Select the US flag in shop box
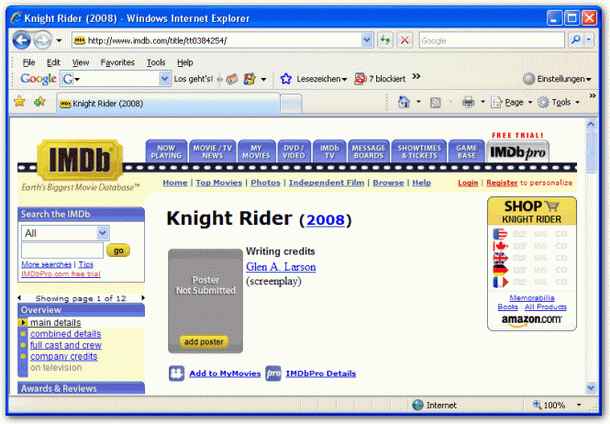 click(x=500, y=234)
